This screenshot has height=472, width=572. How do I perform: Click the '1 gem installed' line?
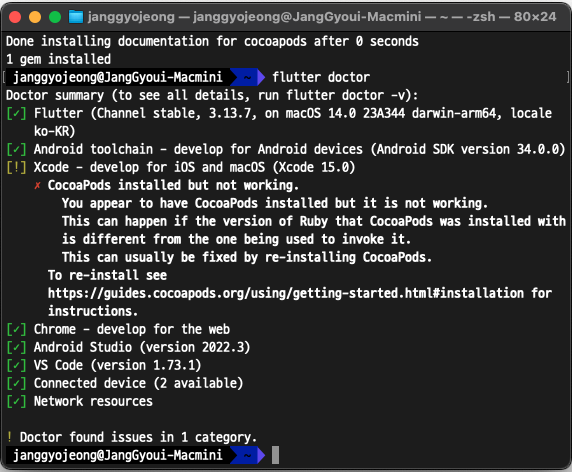coord(58,59)
